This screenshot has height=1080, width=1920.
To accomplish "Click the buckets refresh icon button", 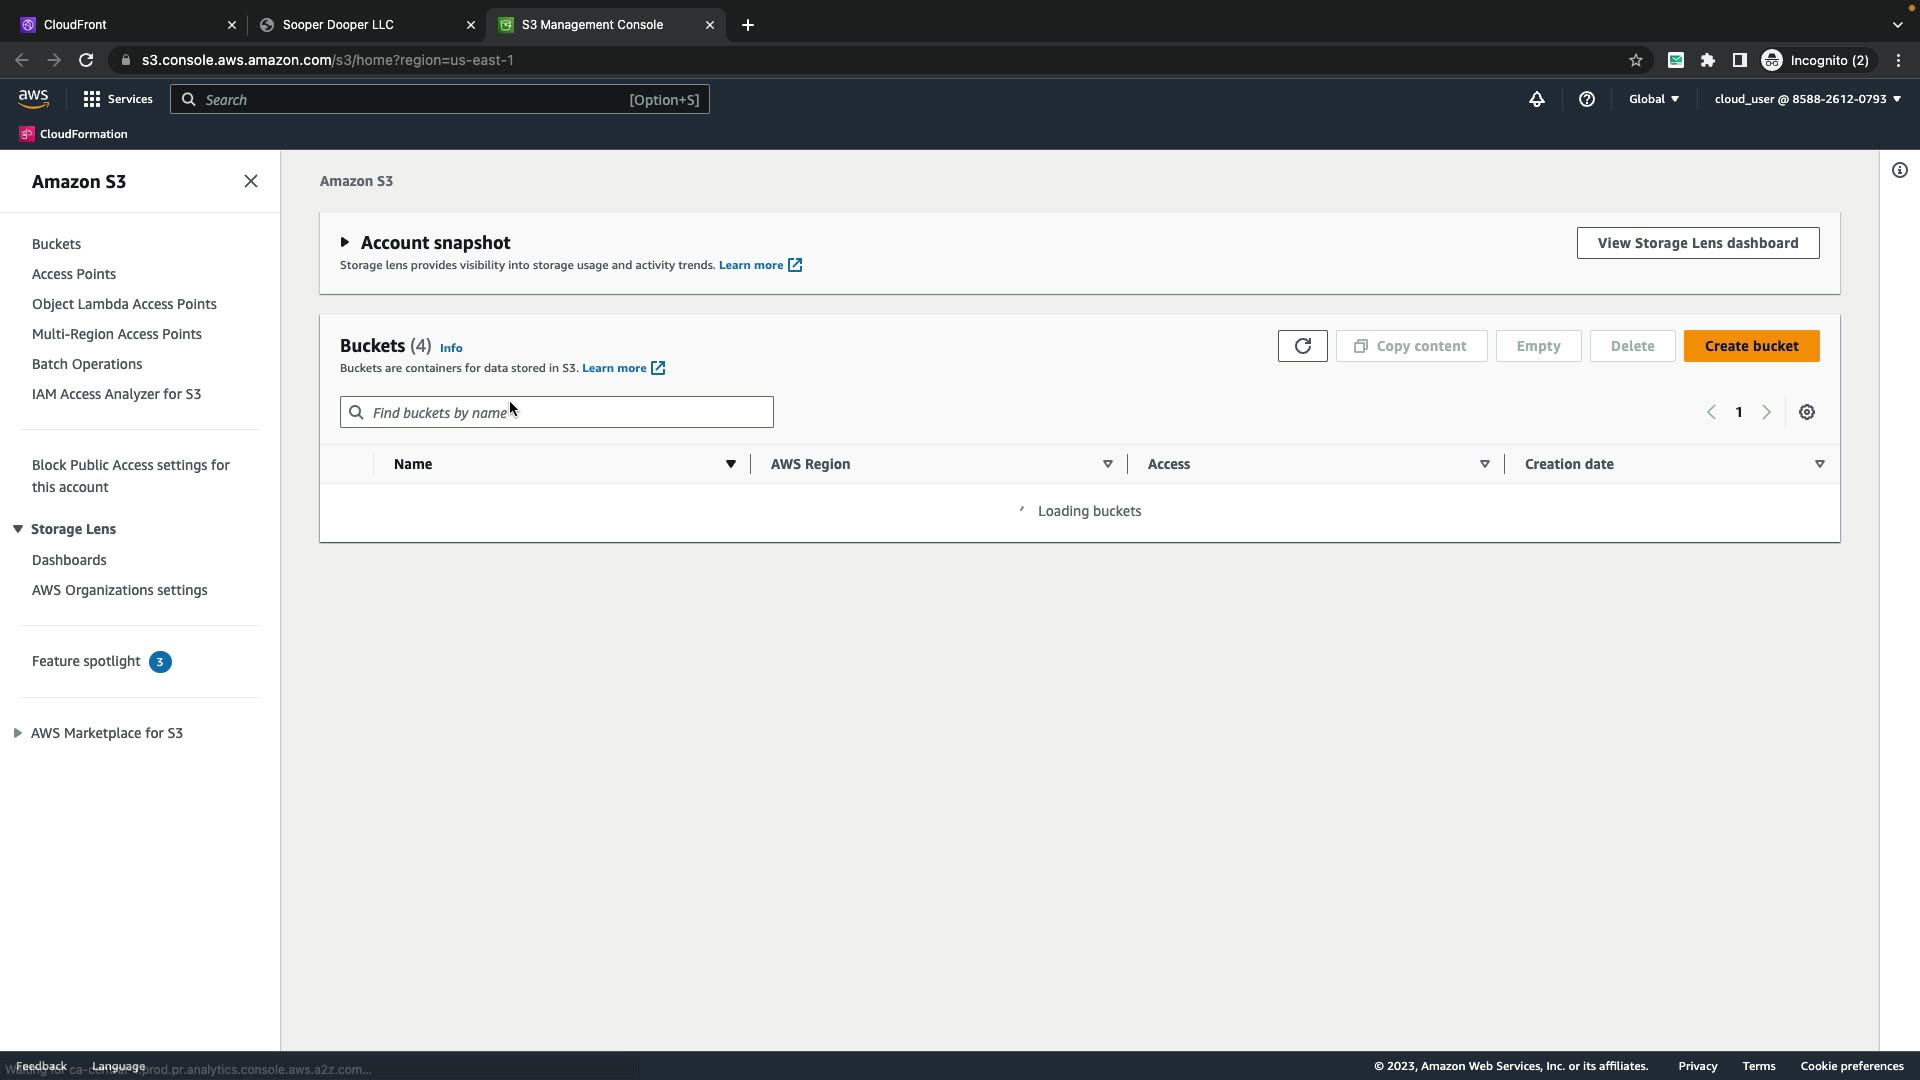I will (1302, 346).
